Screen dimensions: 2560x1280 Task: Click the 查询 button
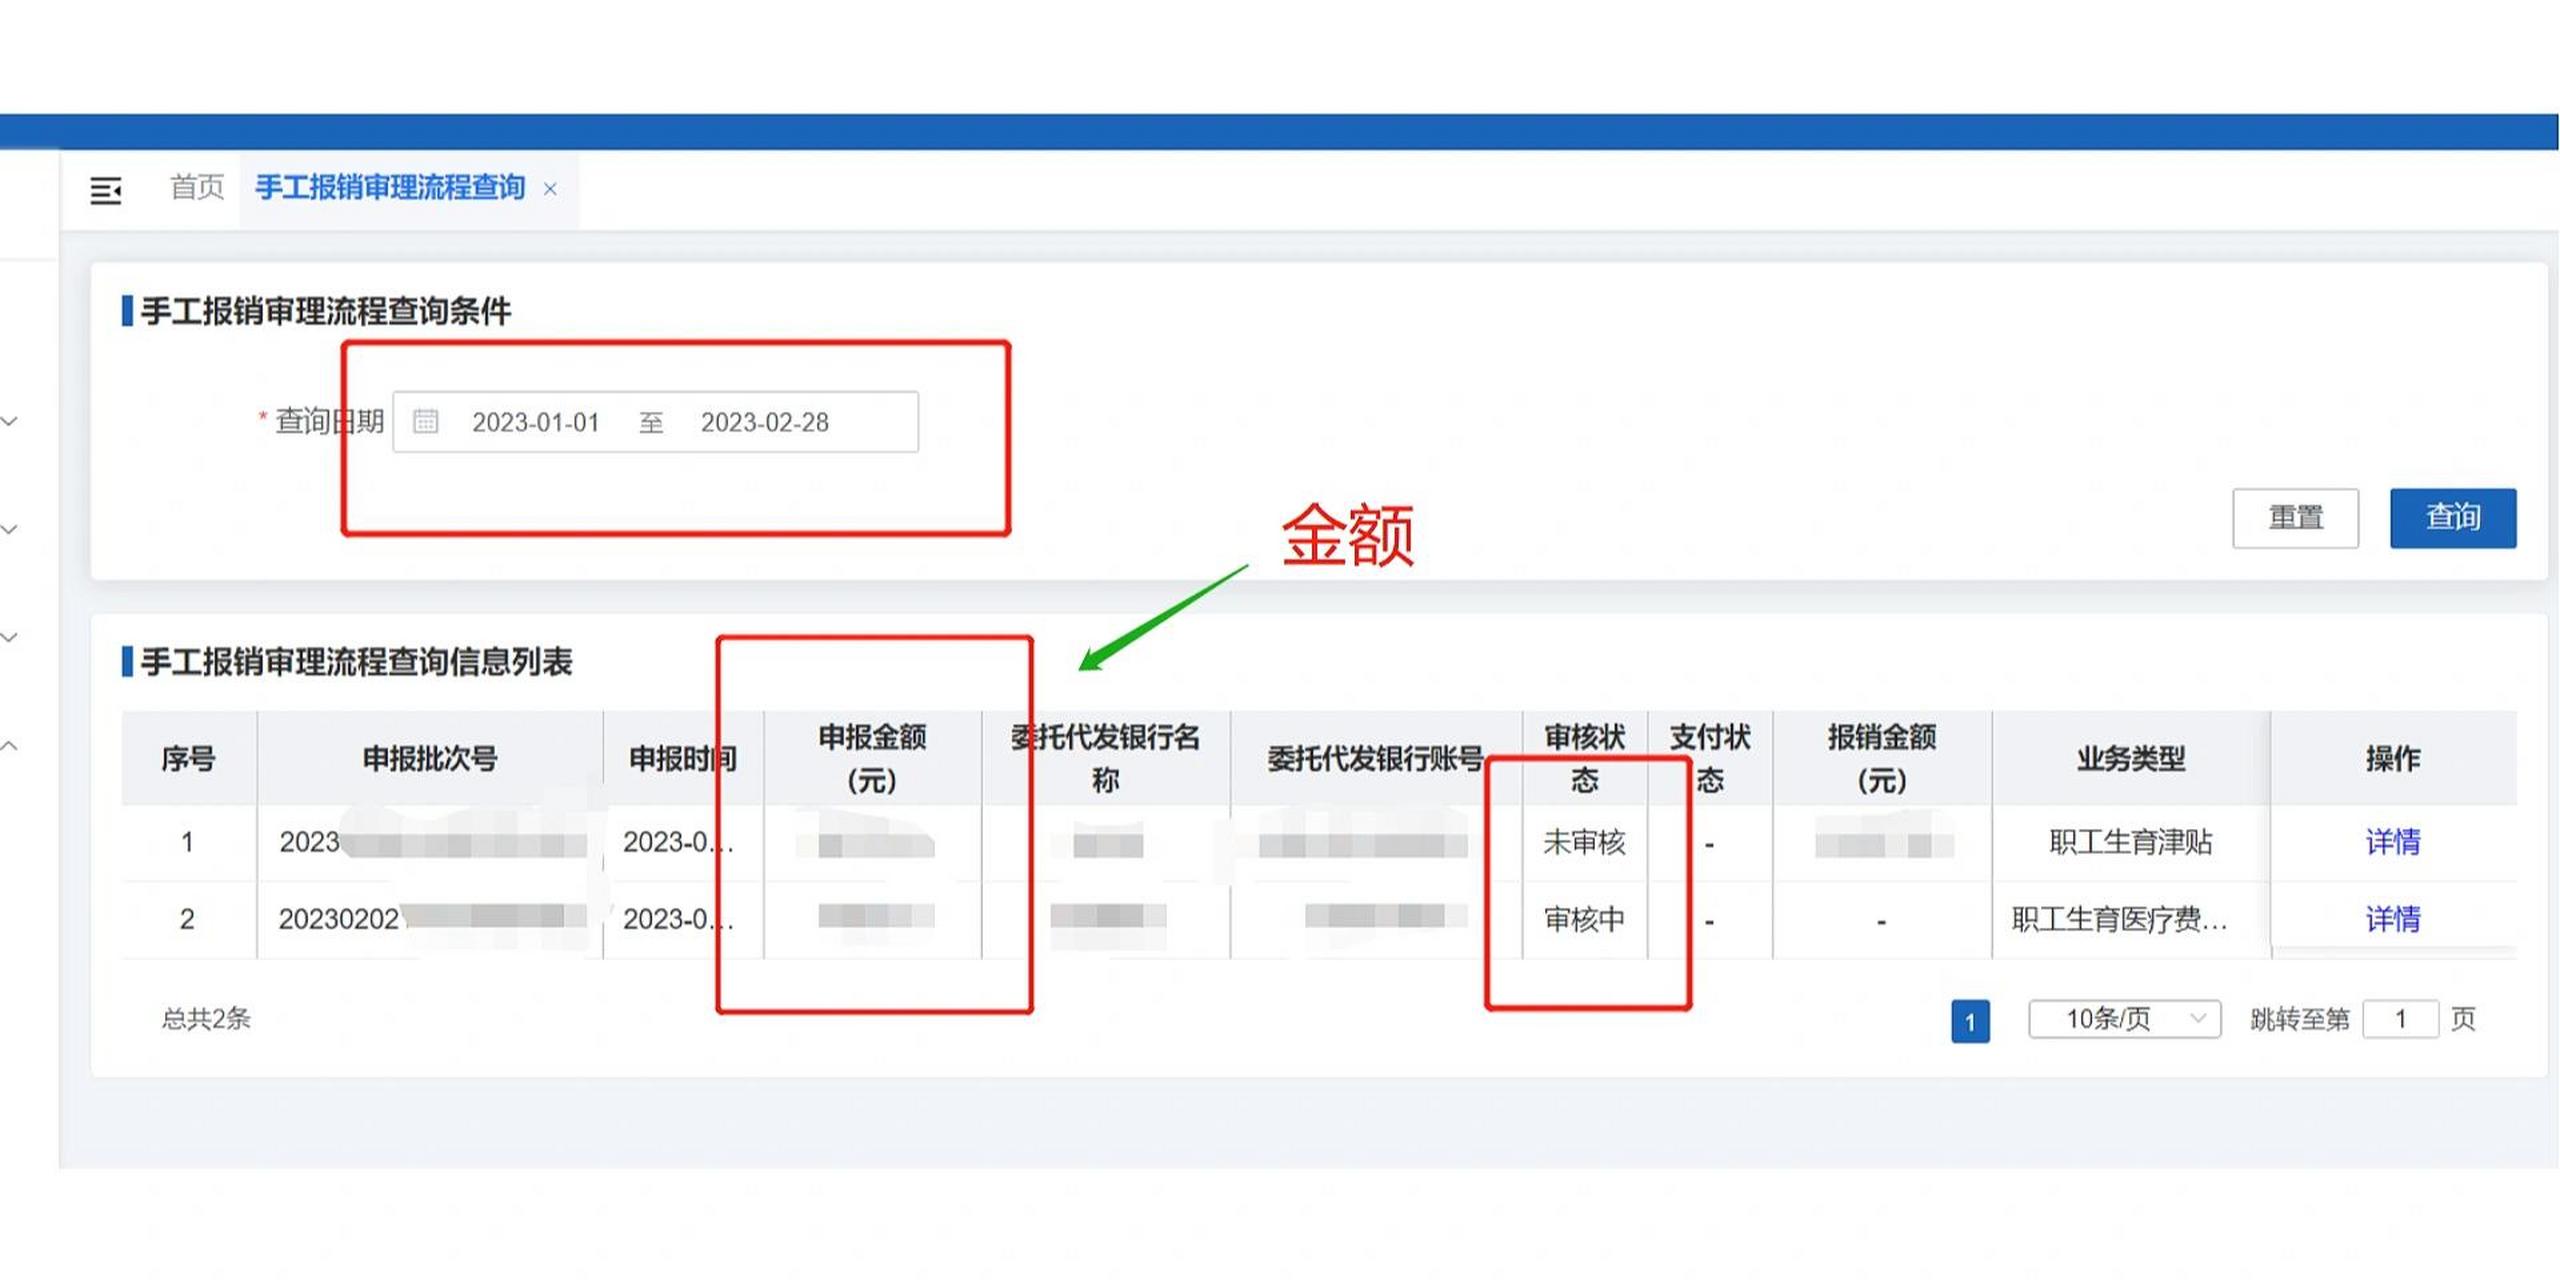point(2453,518)
